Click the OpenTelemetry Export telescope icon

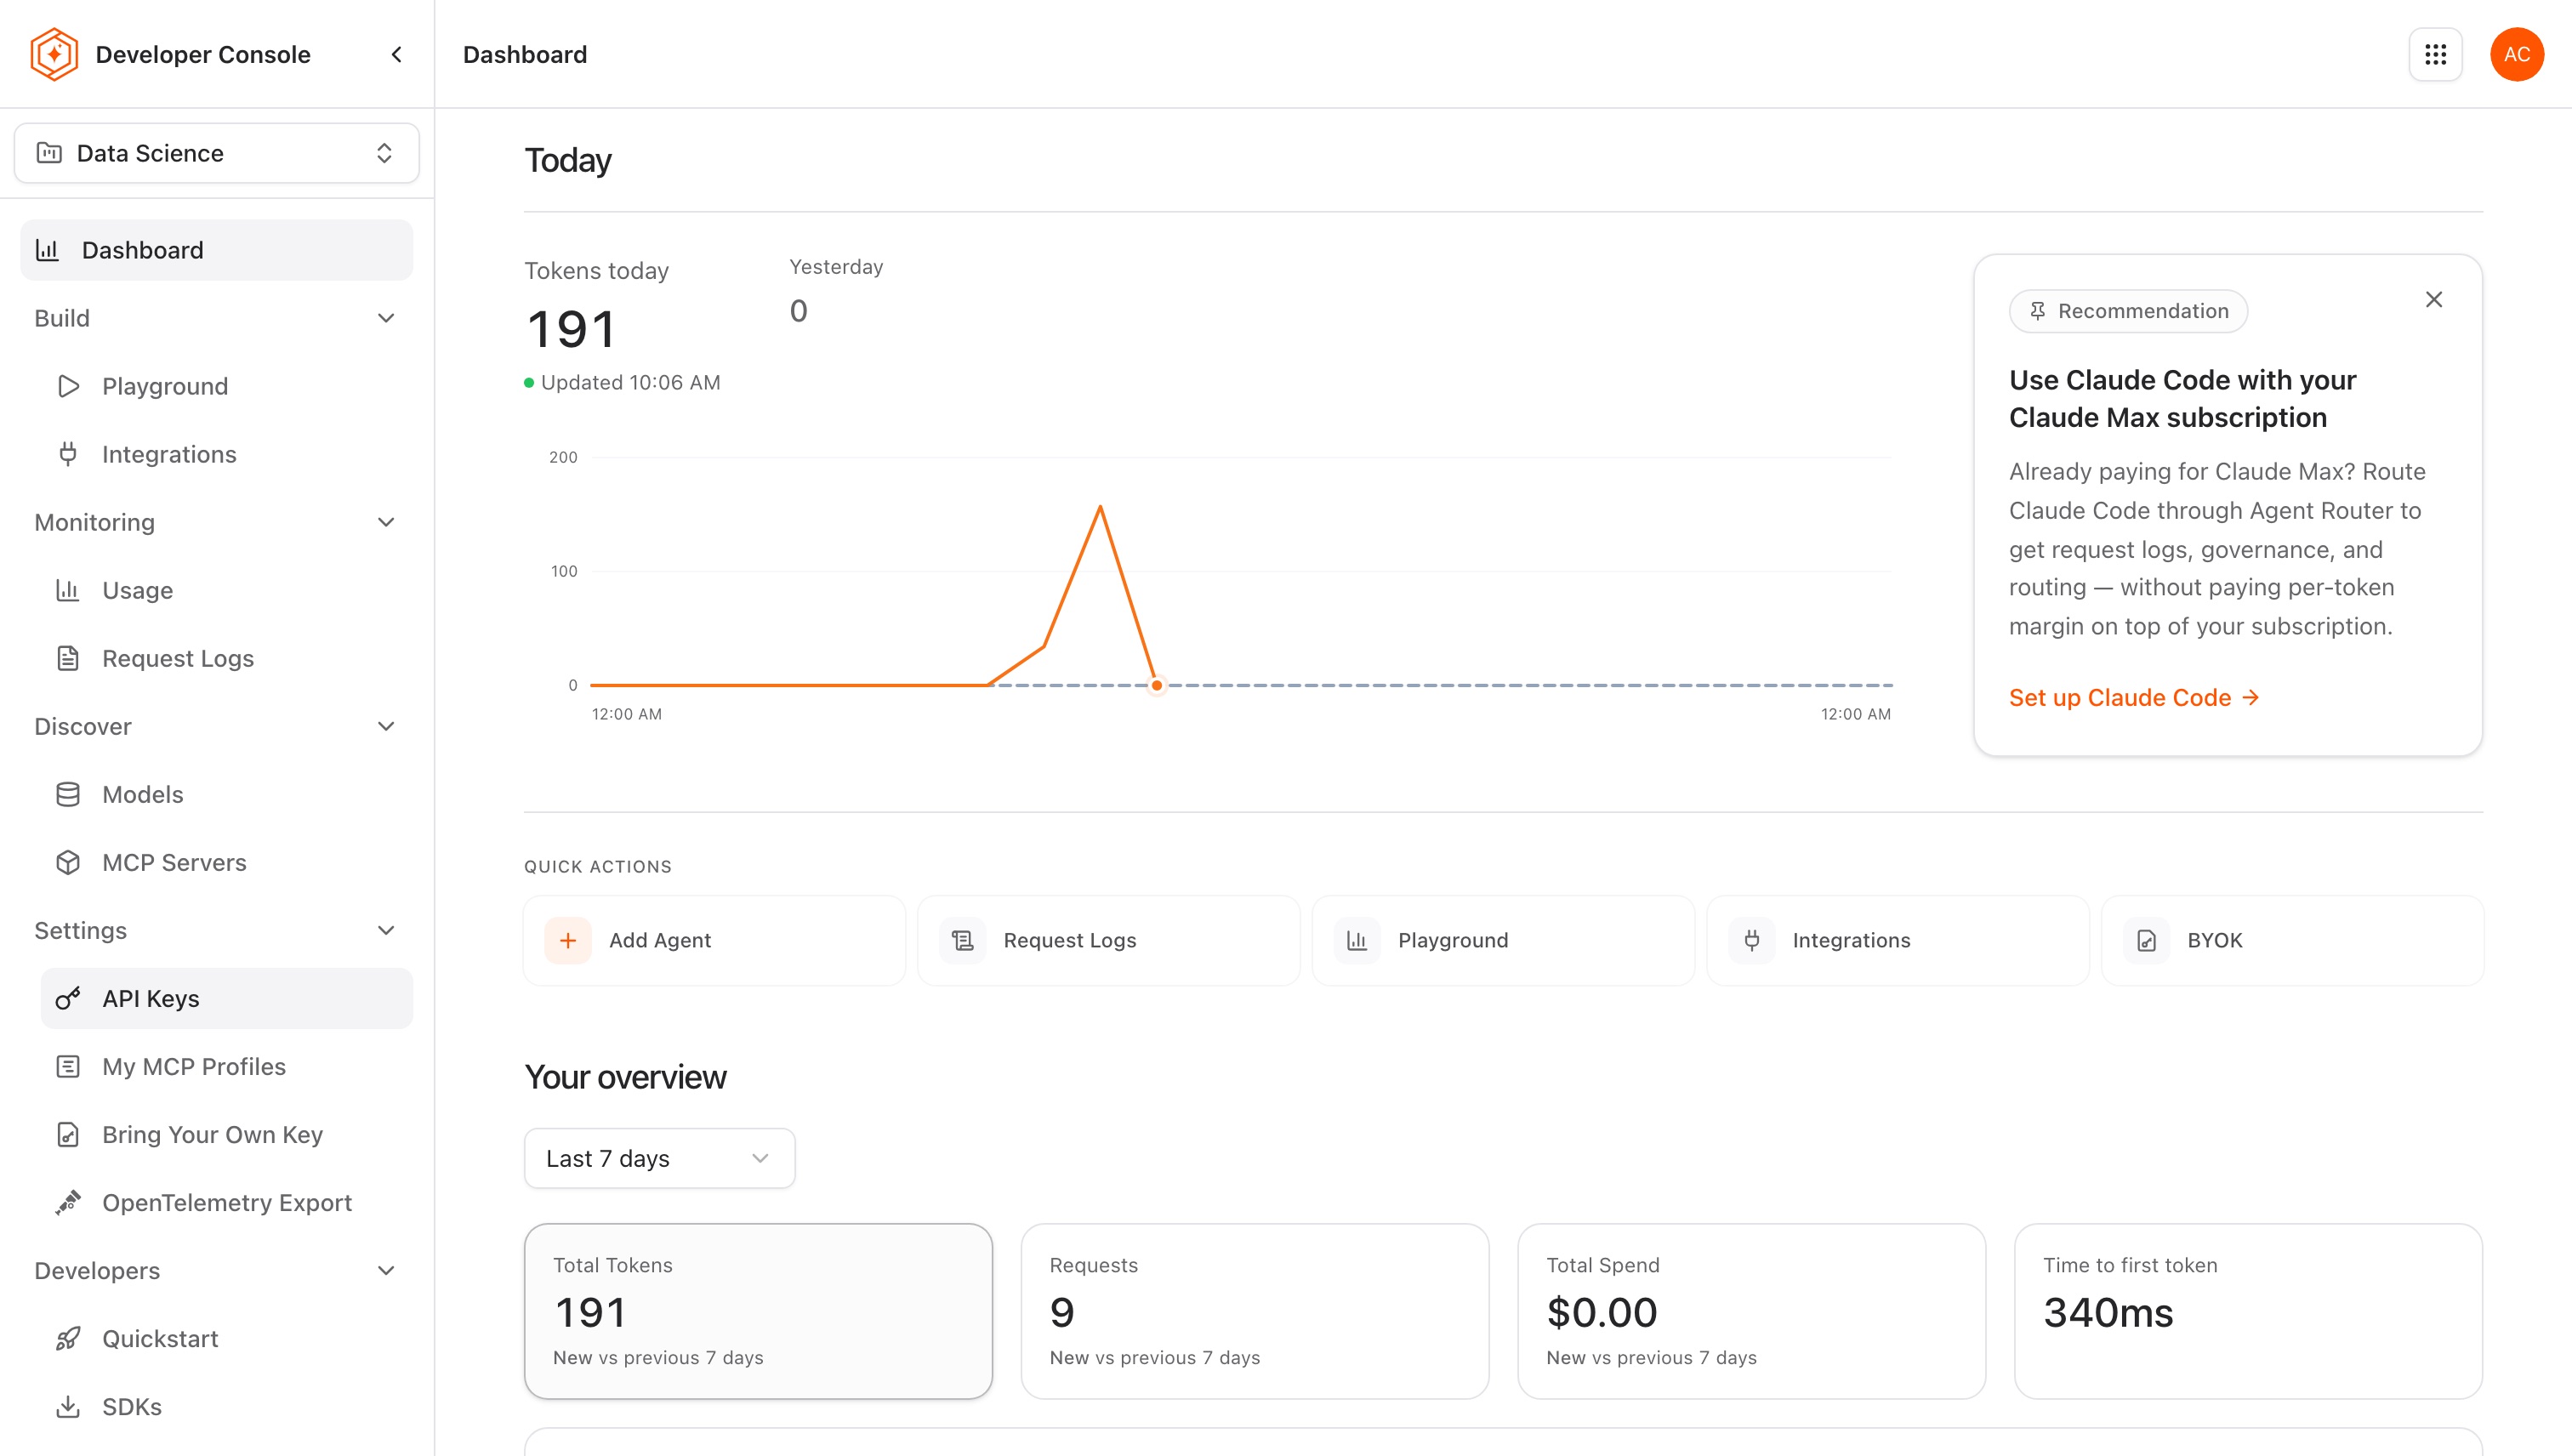click(x=68, y=1202)
